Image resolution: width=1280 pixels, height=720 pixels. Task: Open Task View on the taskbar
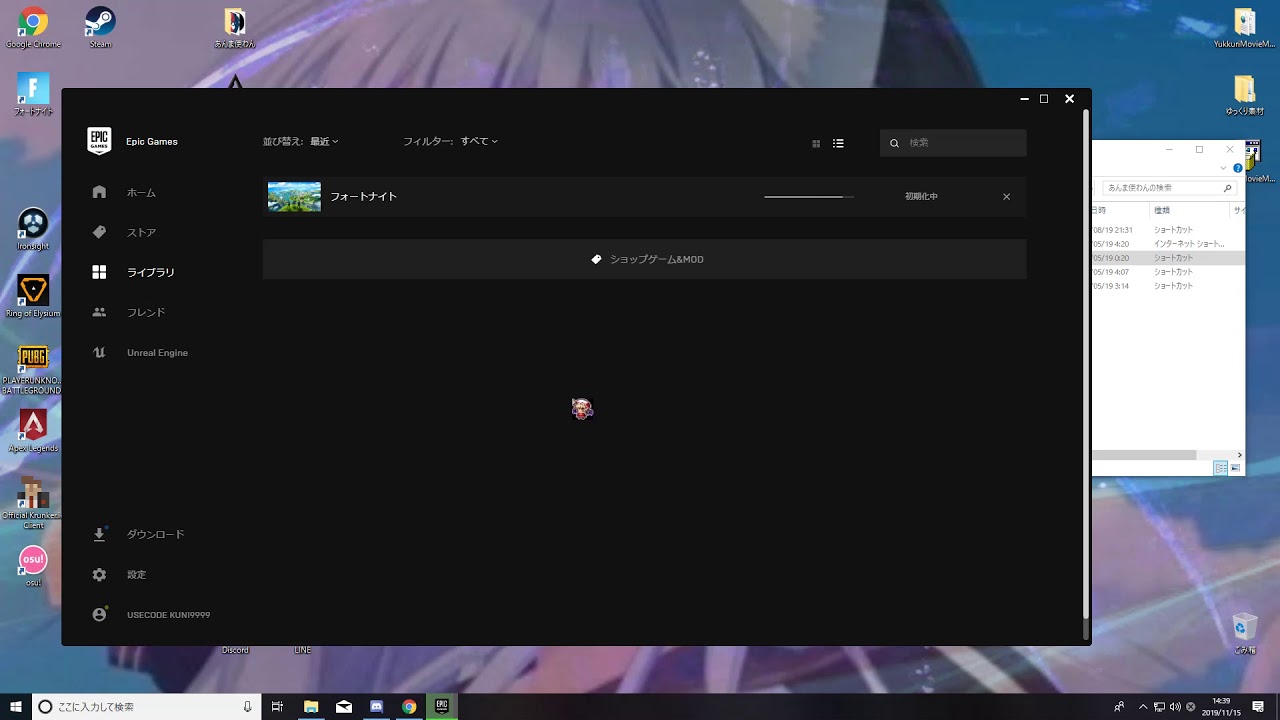[278, 707]
